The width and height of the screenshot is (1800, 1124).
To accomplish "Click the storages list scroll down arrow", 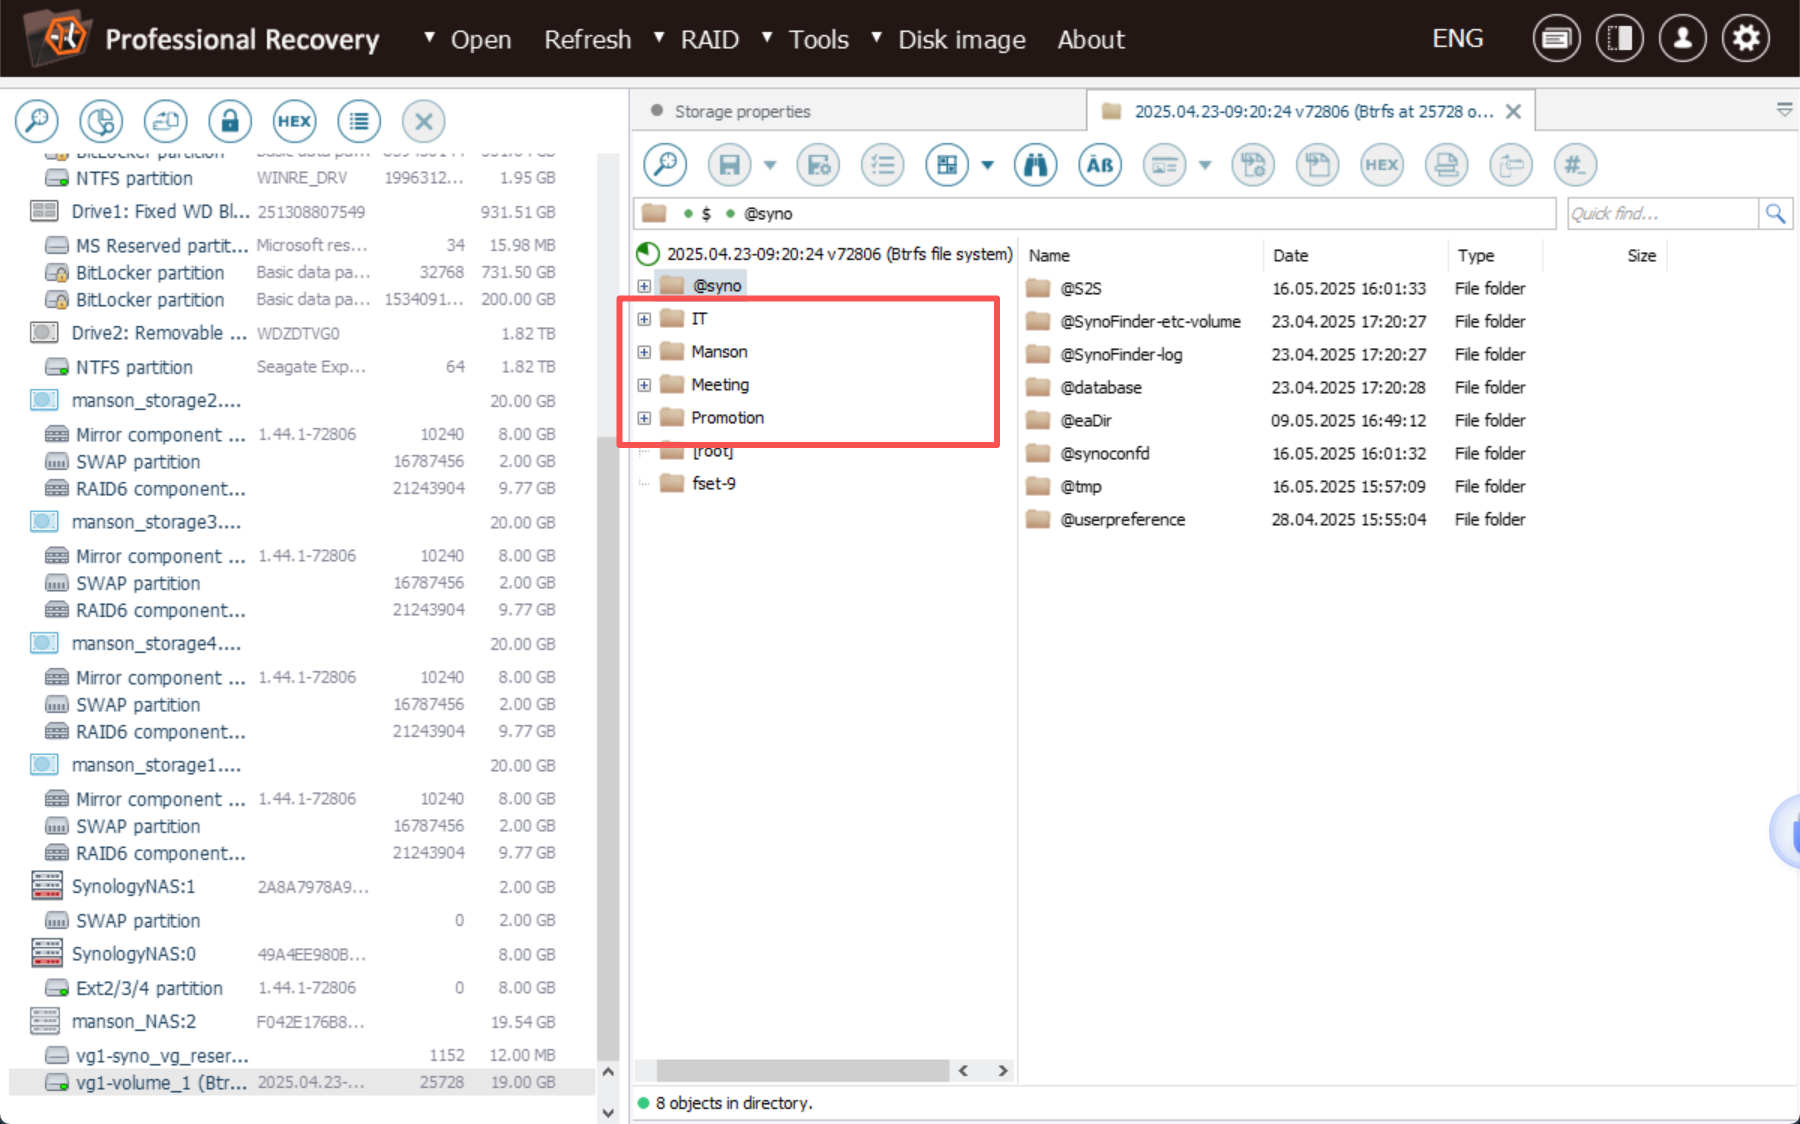I will pos(608,1111).
